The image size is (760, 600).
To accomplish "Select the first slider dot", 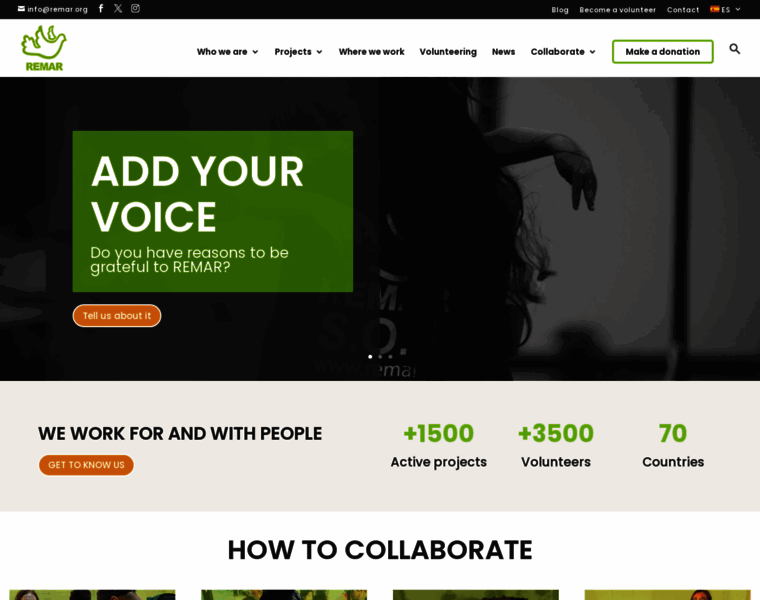I will click(x=370, y=357).
